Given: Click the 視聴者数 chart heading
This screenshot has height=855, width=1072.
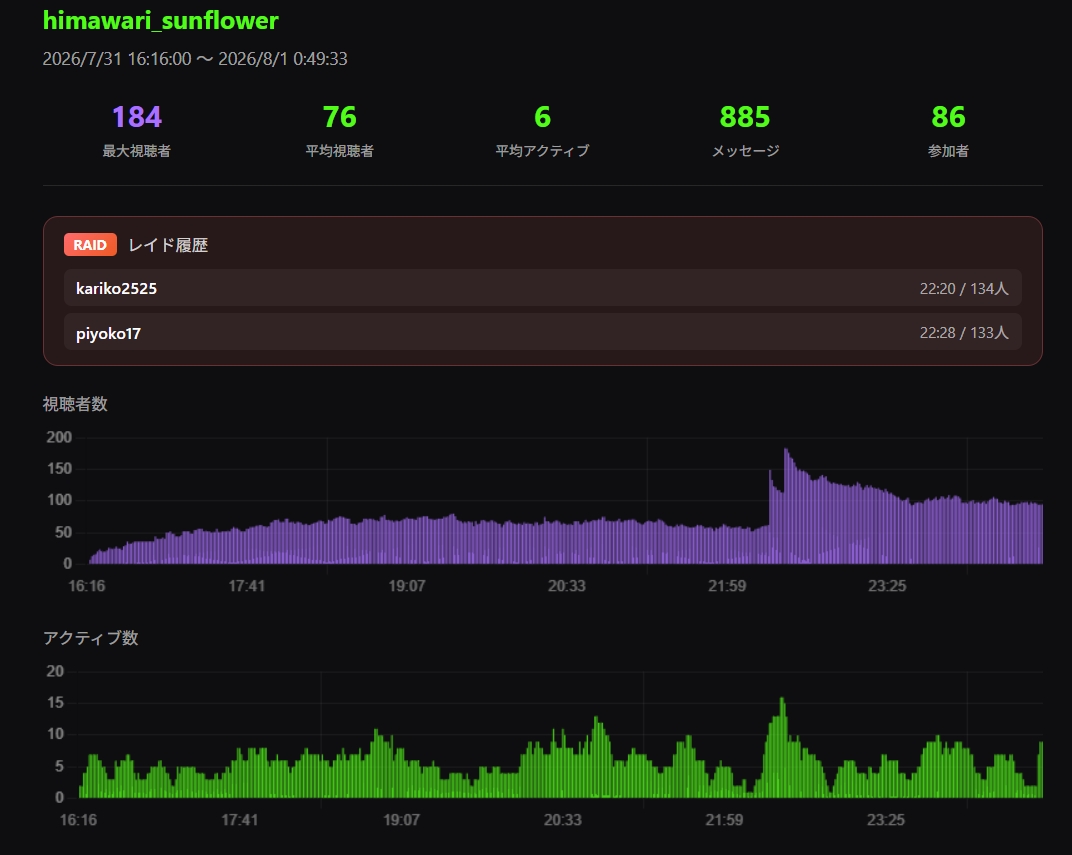Looking at the screenshot, I should tap(75, 404).
